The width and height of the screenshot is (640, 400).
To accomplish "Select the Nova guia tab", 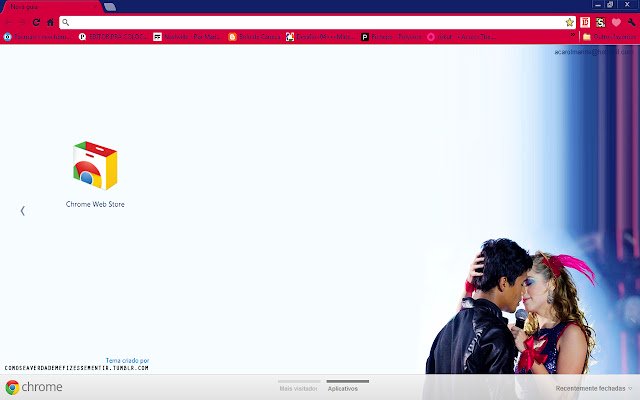I will (x=51, y=7).
